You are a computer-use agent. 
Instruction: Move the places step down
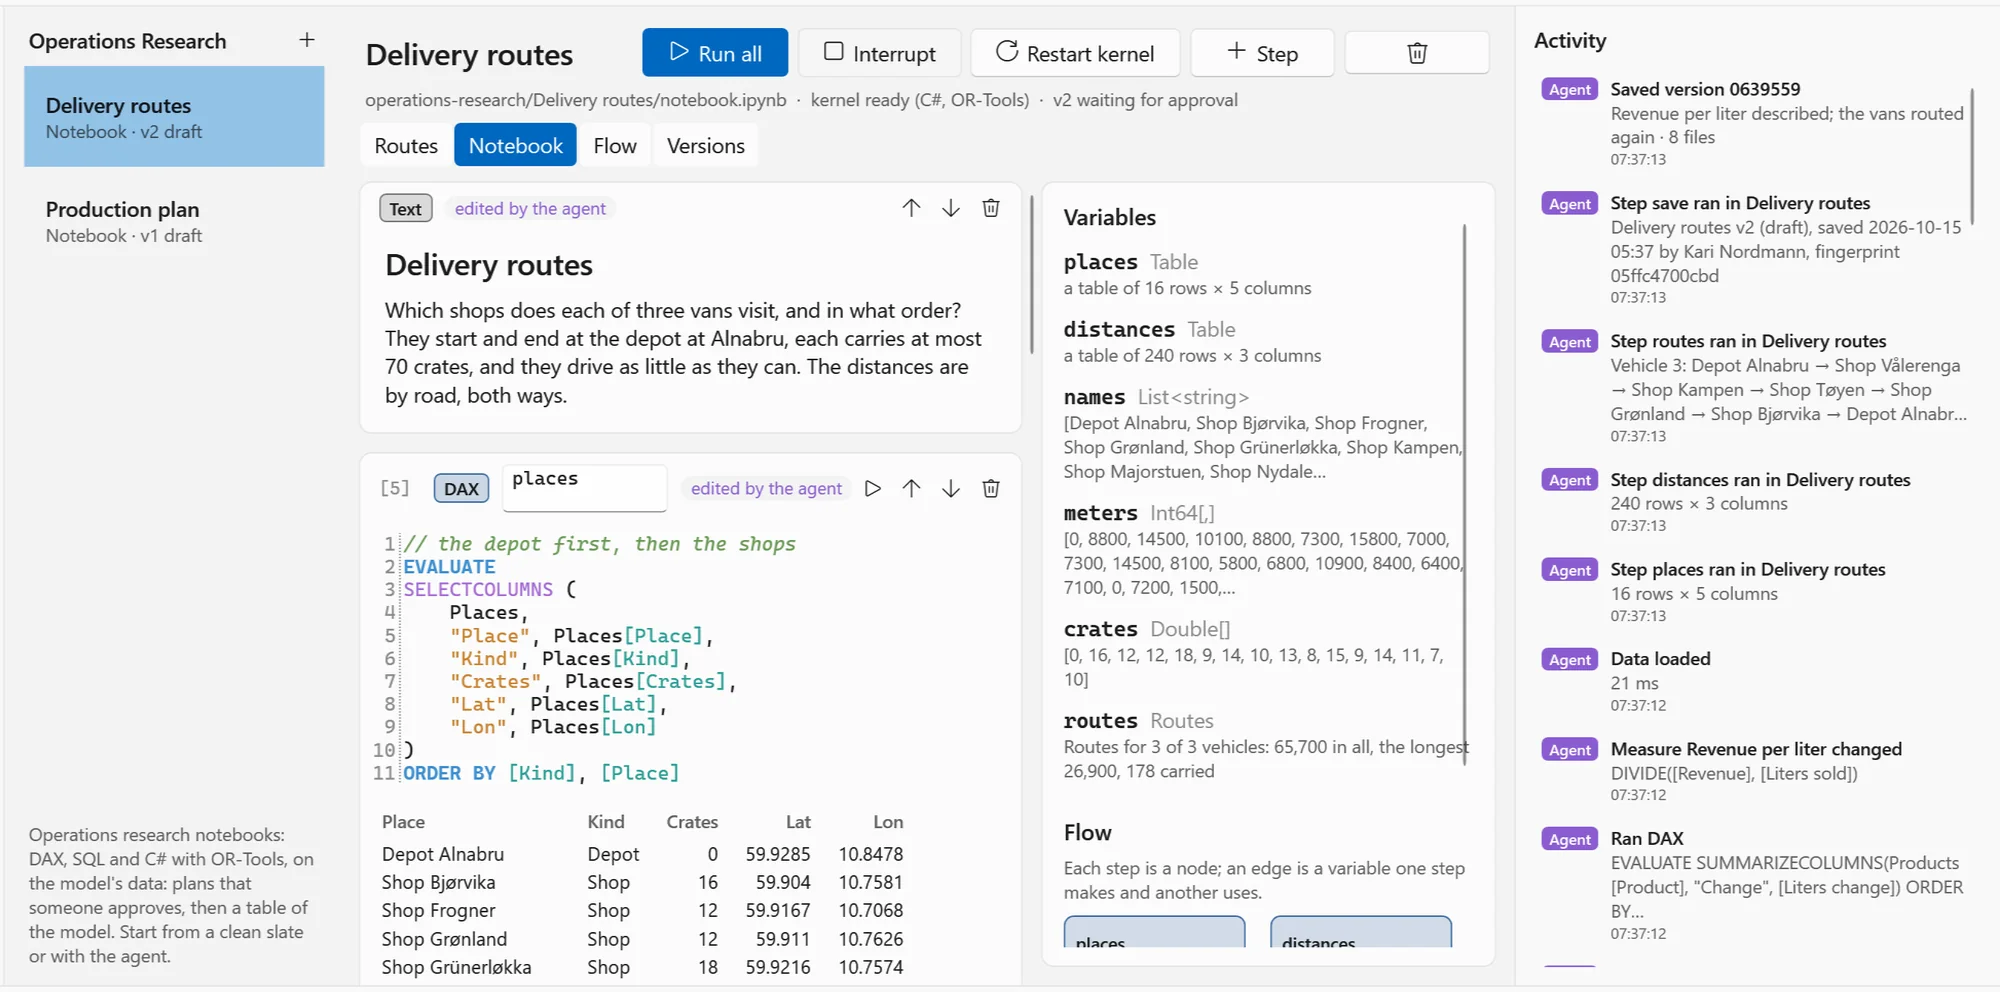click(951, 489)
